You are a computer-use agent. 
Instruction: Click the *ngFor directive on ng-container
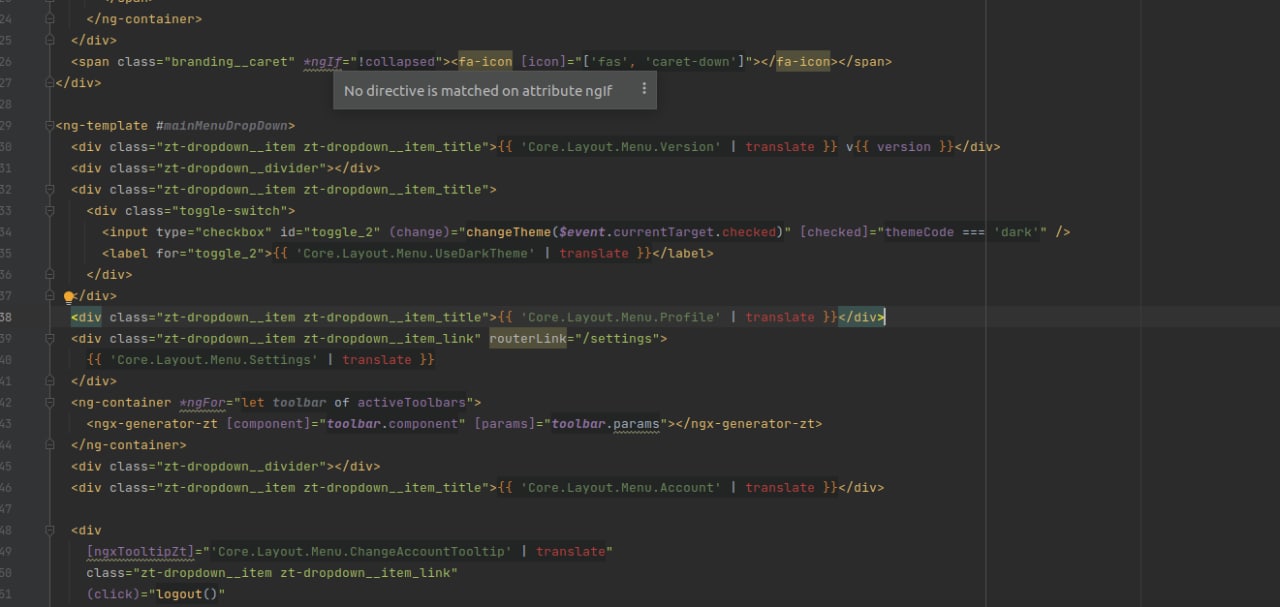click(x=202, y=402)
